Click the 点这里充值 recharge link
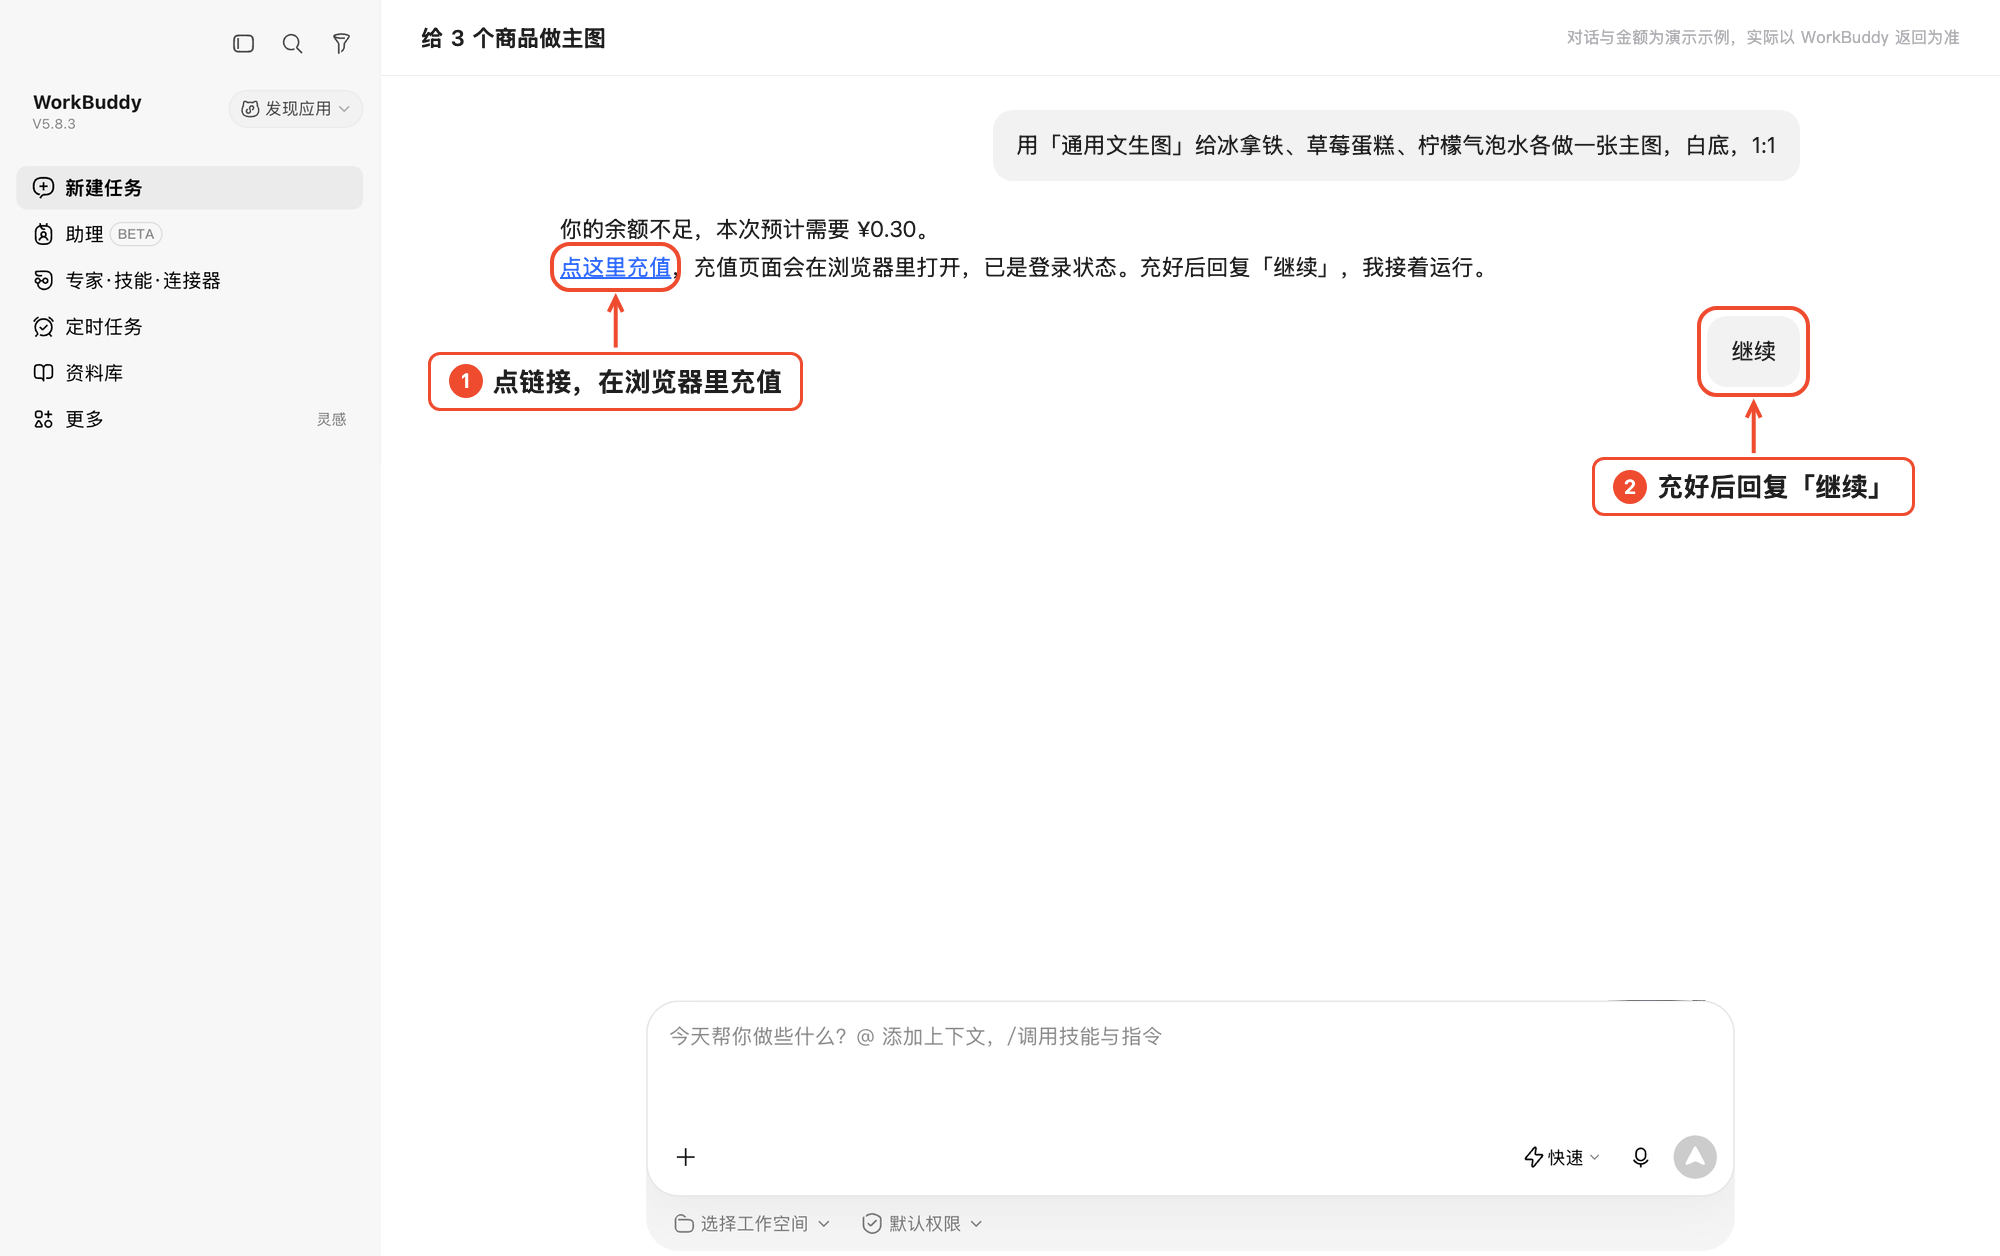Screen dimensions: 2000x1256 click(x=615, y=267)
